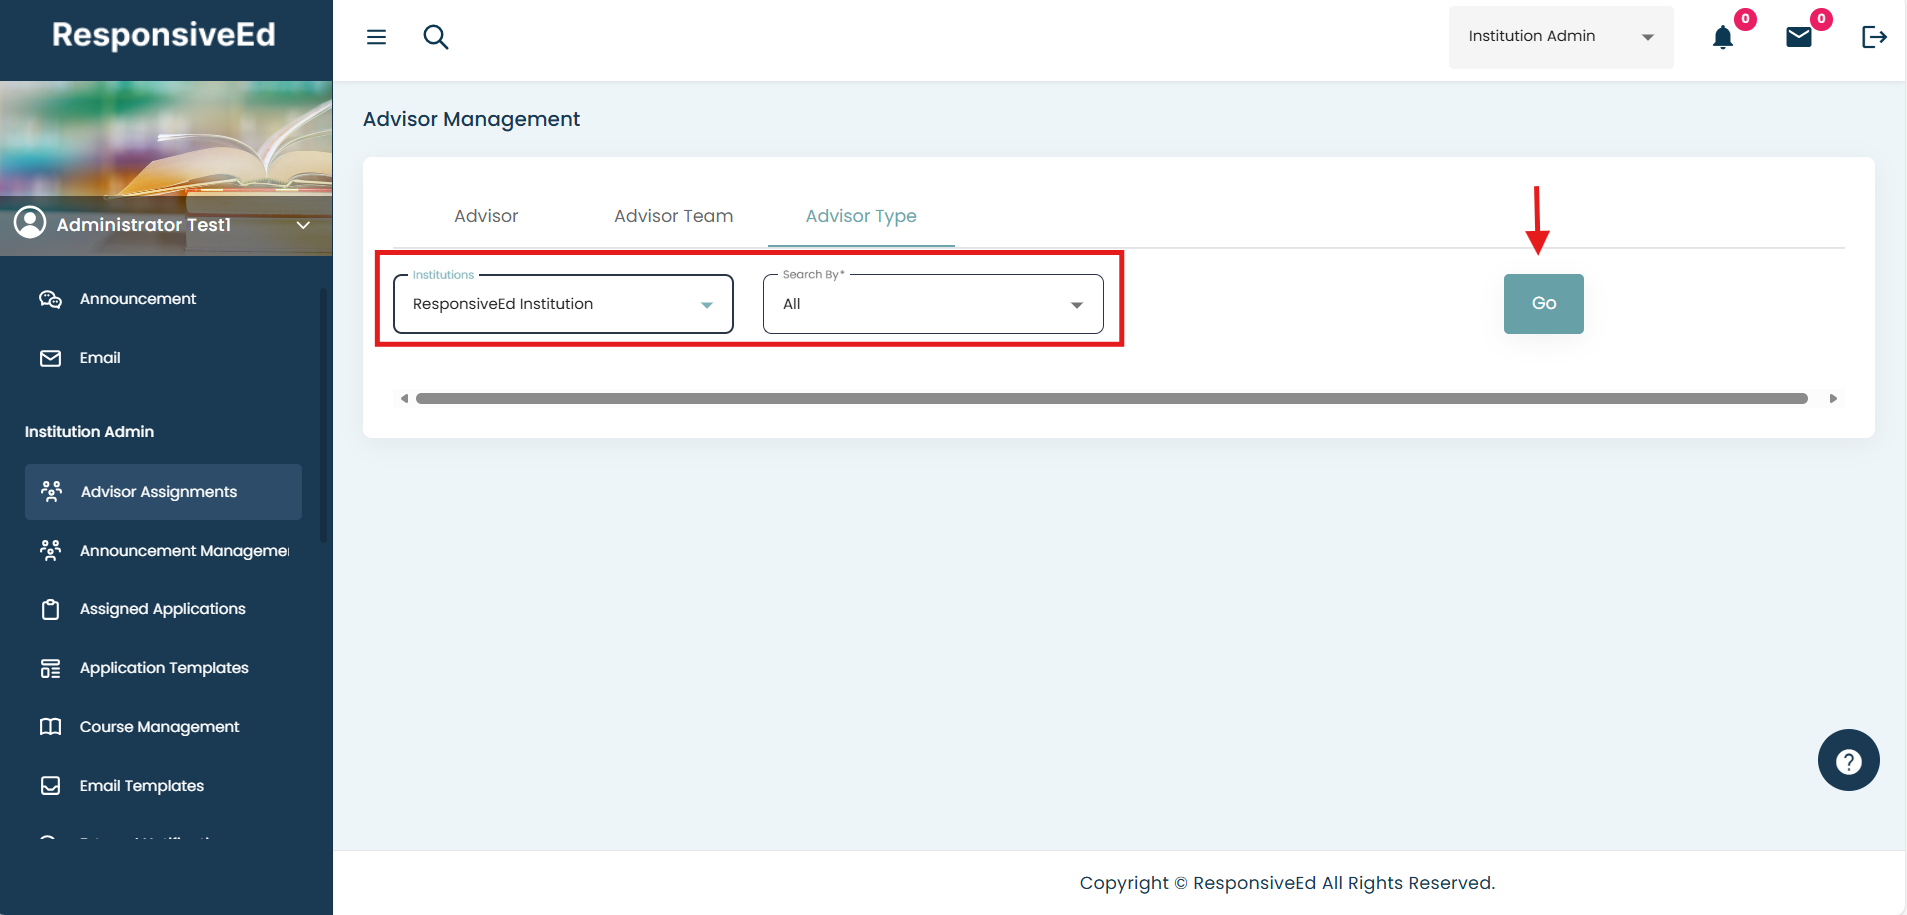Click the horizontal scrollbar right arrow
This screenshot has height=915, width=1907.
[1833, 398]
